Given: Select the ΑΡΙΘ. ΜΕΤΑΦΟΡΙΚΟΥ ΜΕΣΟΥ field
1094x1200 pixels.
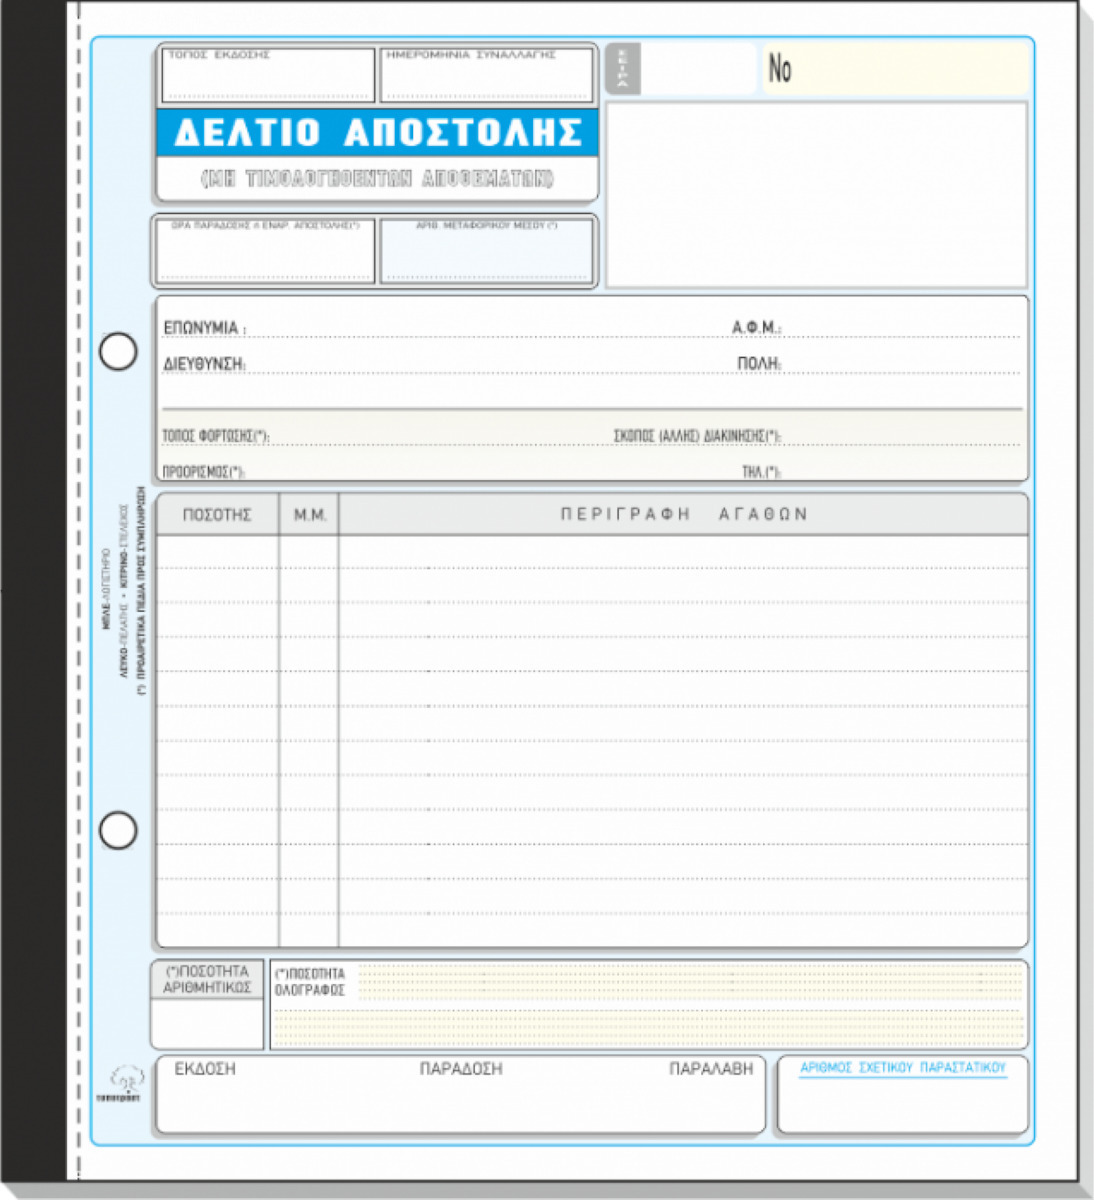Looking at the screenshot, I should (486, 254).
